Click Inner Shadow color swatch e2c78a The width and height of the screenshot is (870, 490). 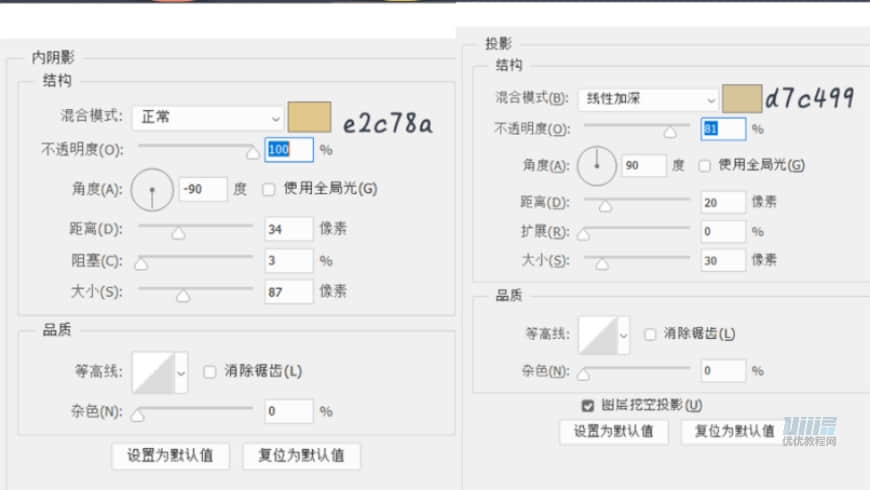[309, 118]
